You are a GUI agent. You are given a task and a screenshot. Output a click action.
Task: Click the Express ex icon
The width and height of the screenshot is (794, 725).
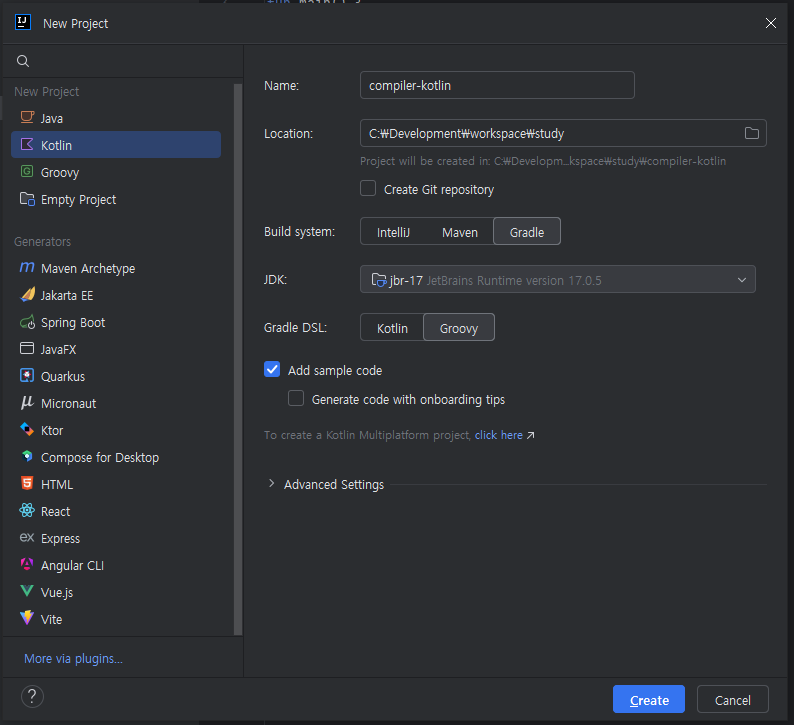[x=27, y=537]
